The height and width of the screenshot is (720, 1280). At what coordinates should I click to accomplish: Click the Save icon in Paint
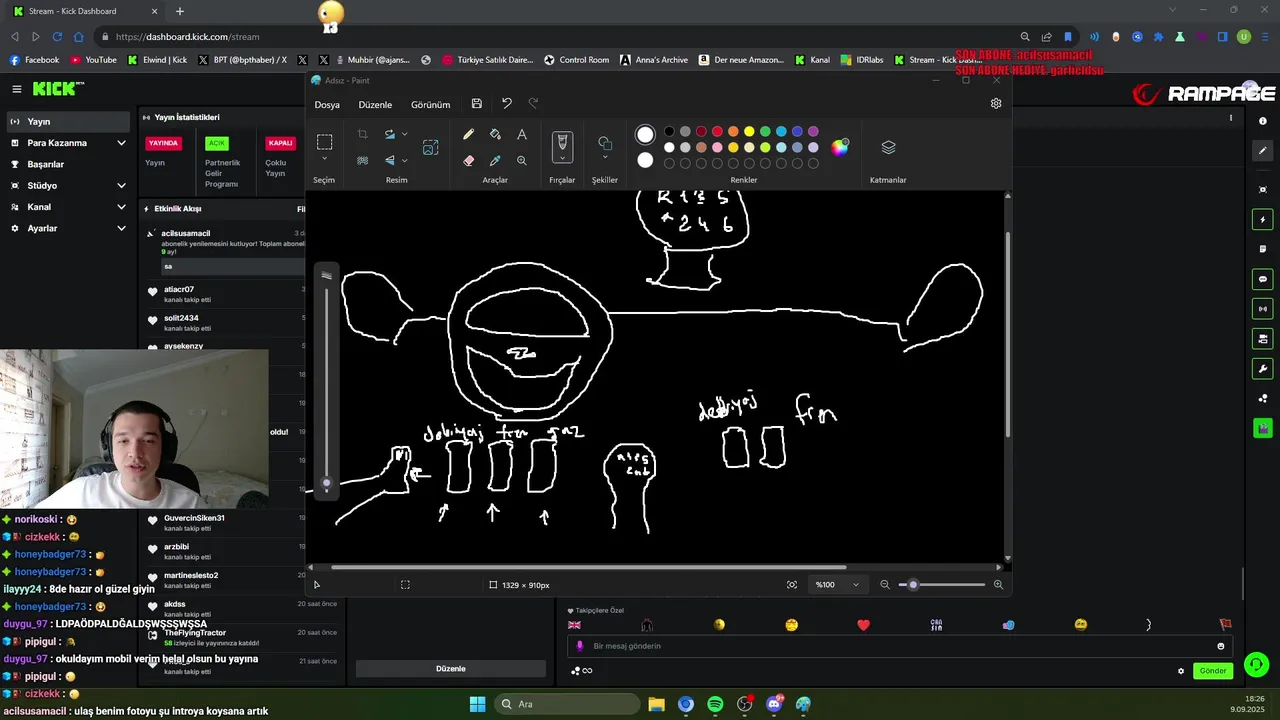coord(477,104)
